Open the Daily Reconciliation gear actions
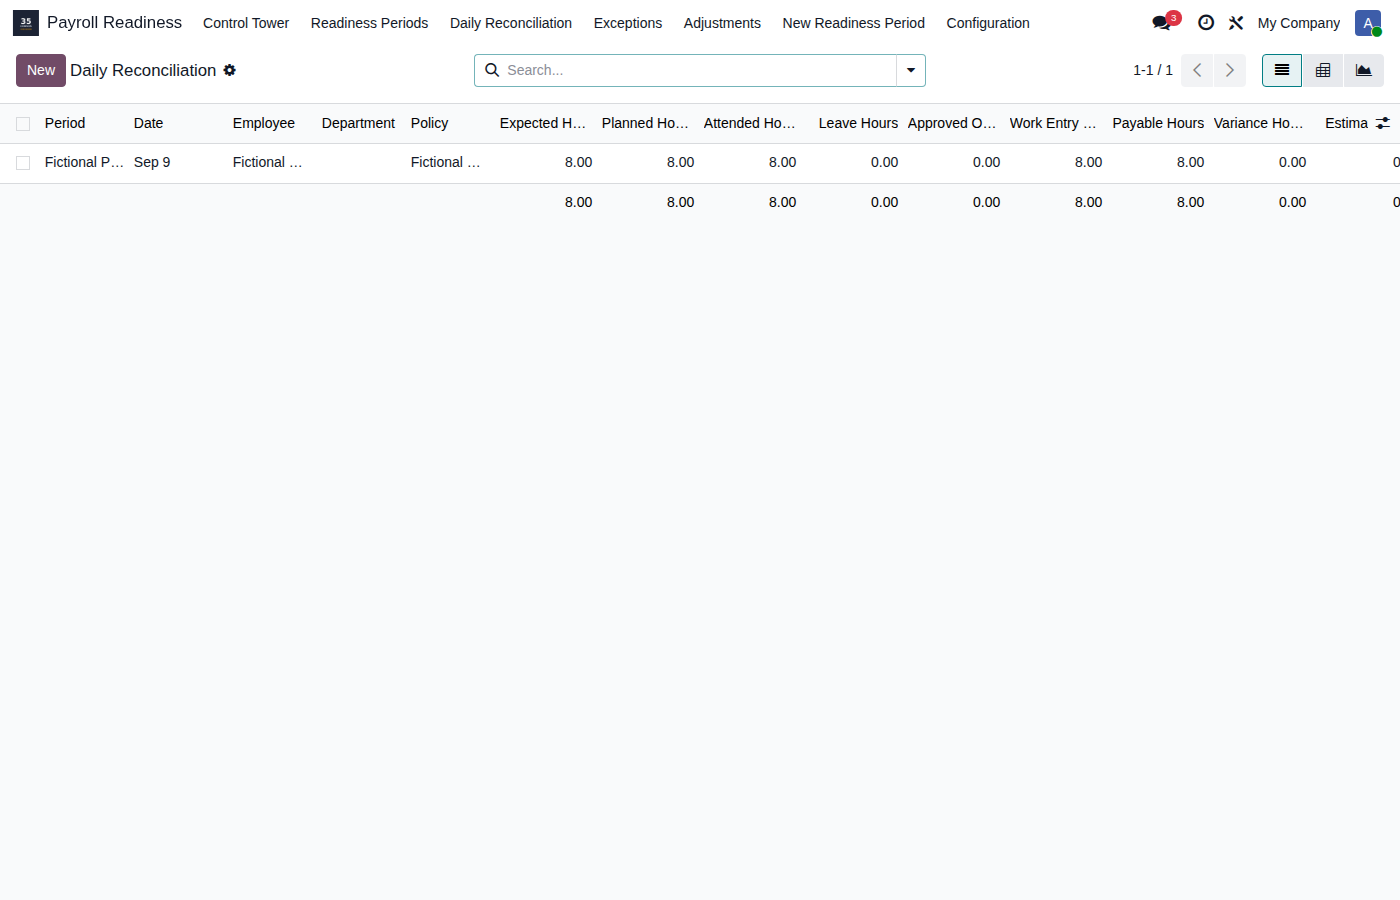 pos(230,70)
